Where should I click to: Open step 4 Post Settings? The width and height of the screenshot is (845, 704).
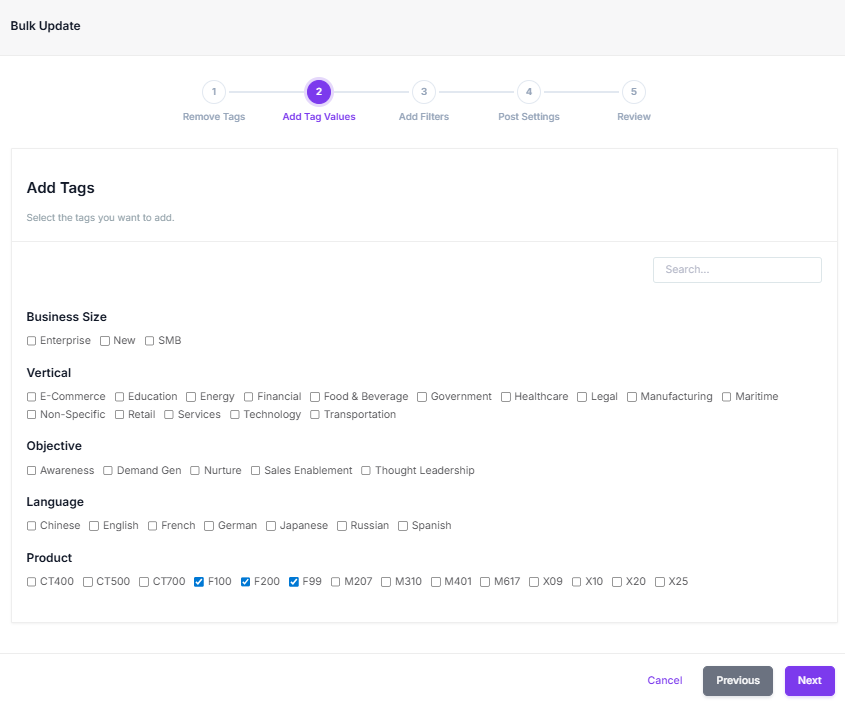coord(529,92)
